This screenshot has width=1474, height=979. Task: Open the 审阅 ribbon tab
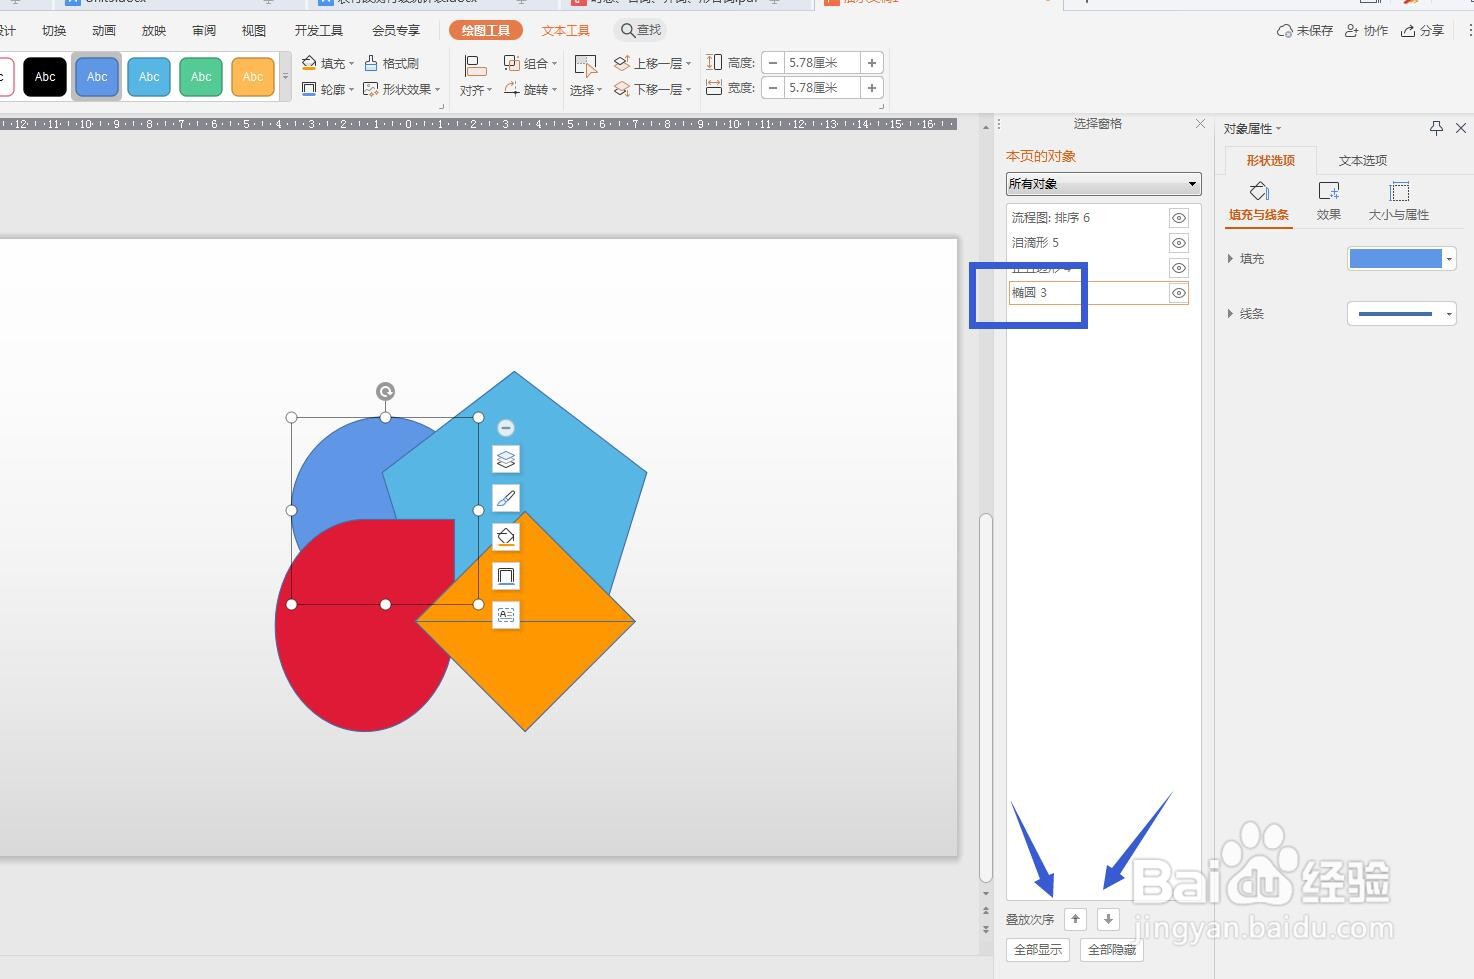pos(204,31)
